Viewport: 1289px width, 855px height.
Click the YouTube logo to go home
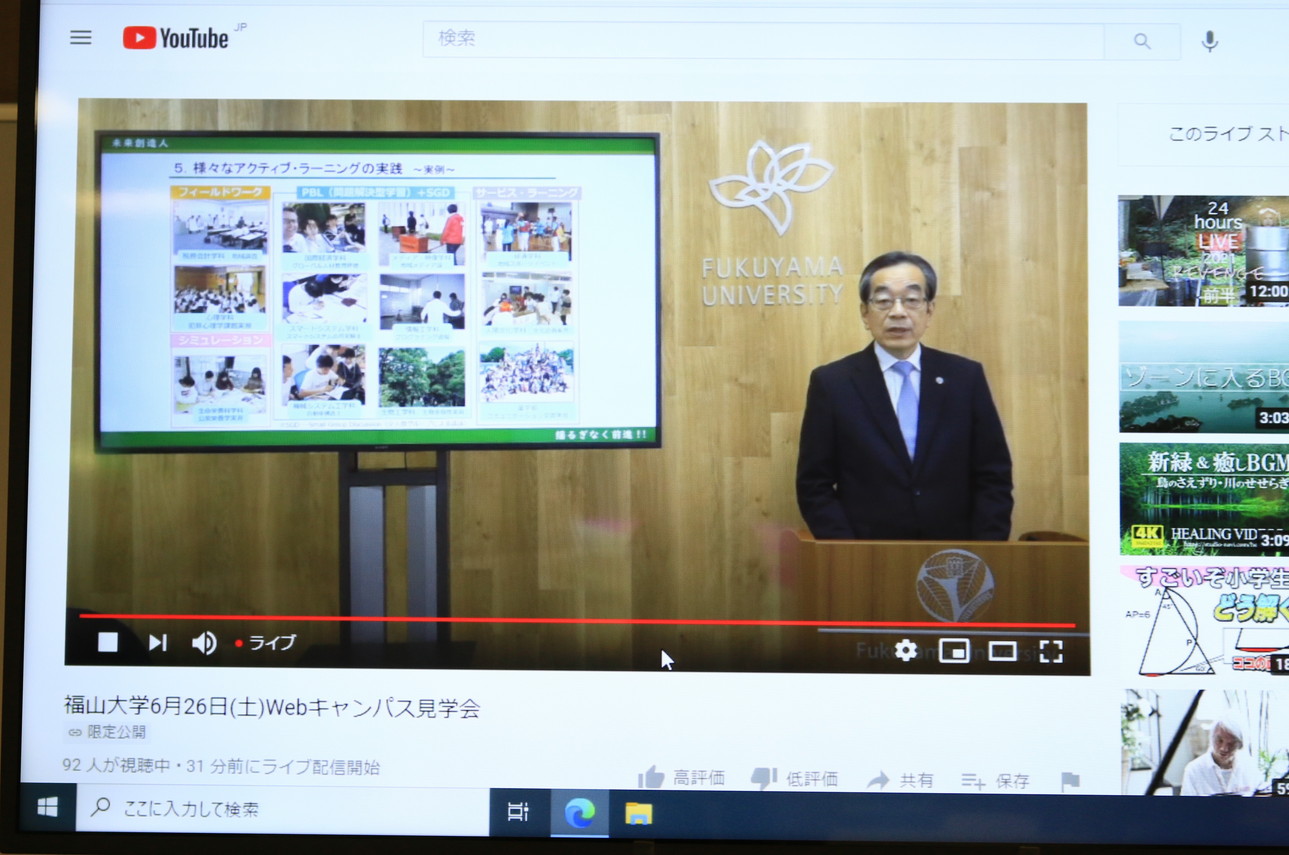[x=177, y=38]
